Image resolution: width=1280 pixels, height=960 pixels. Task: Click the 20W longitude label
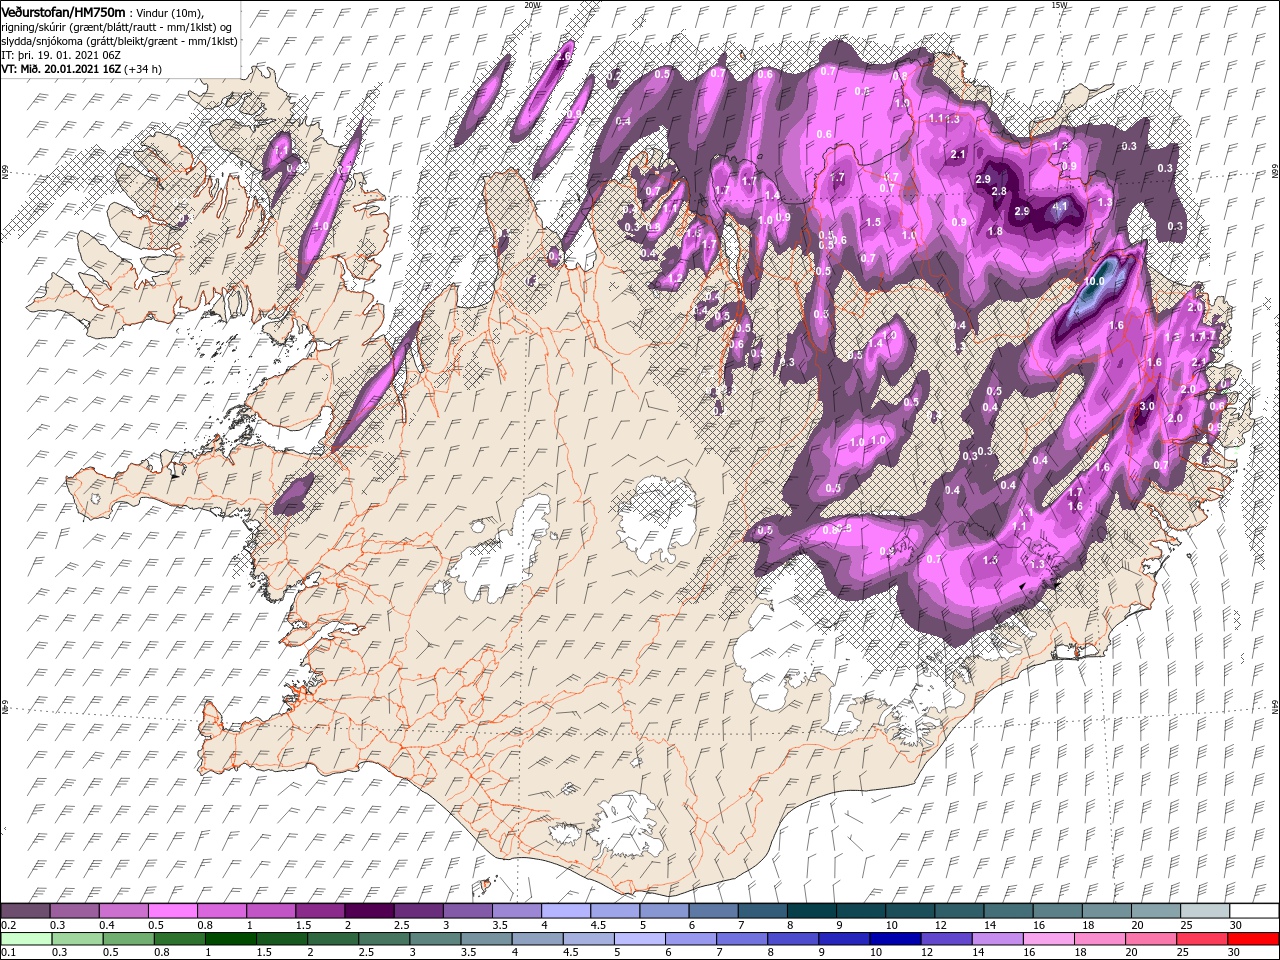click(x=532, y=5)
